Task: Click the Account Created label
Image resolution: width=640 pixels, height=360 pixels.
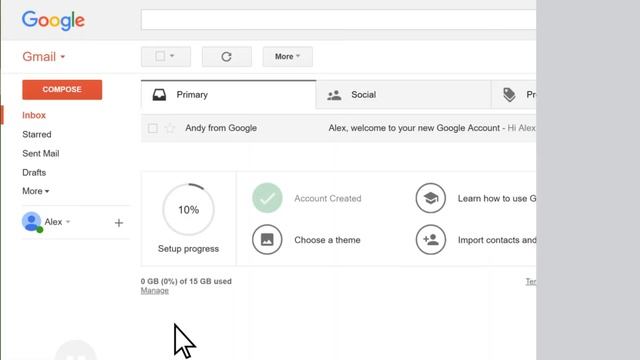Action: point(328,198)
